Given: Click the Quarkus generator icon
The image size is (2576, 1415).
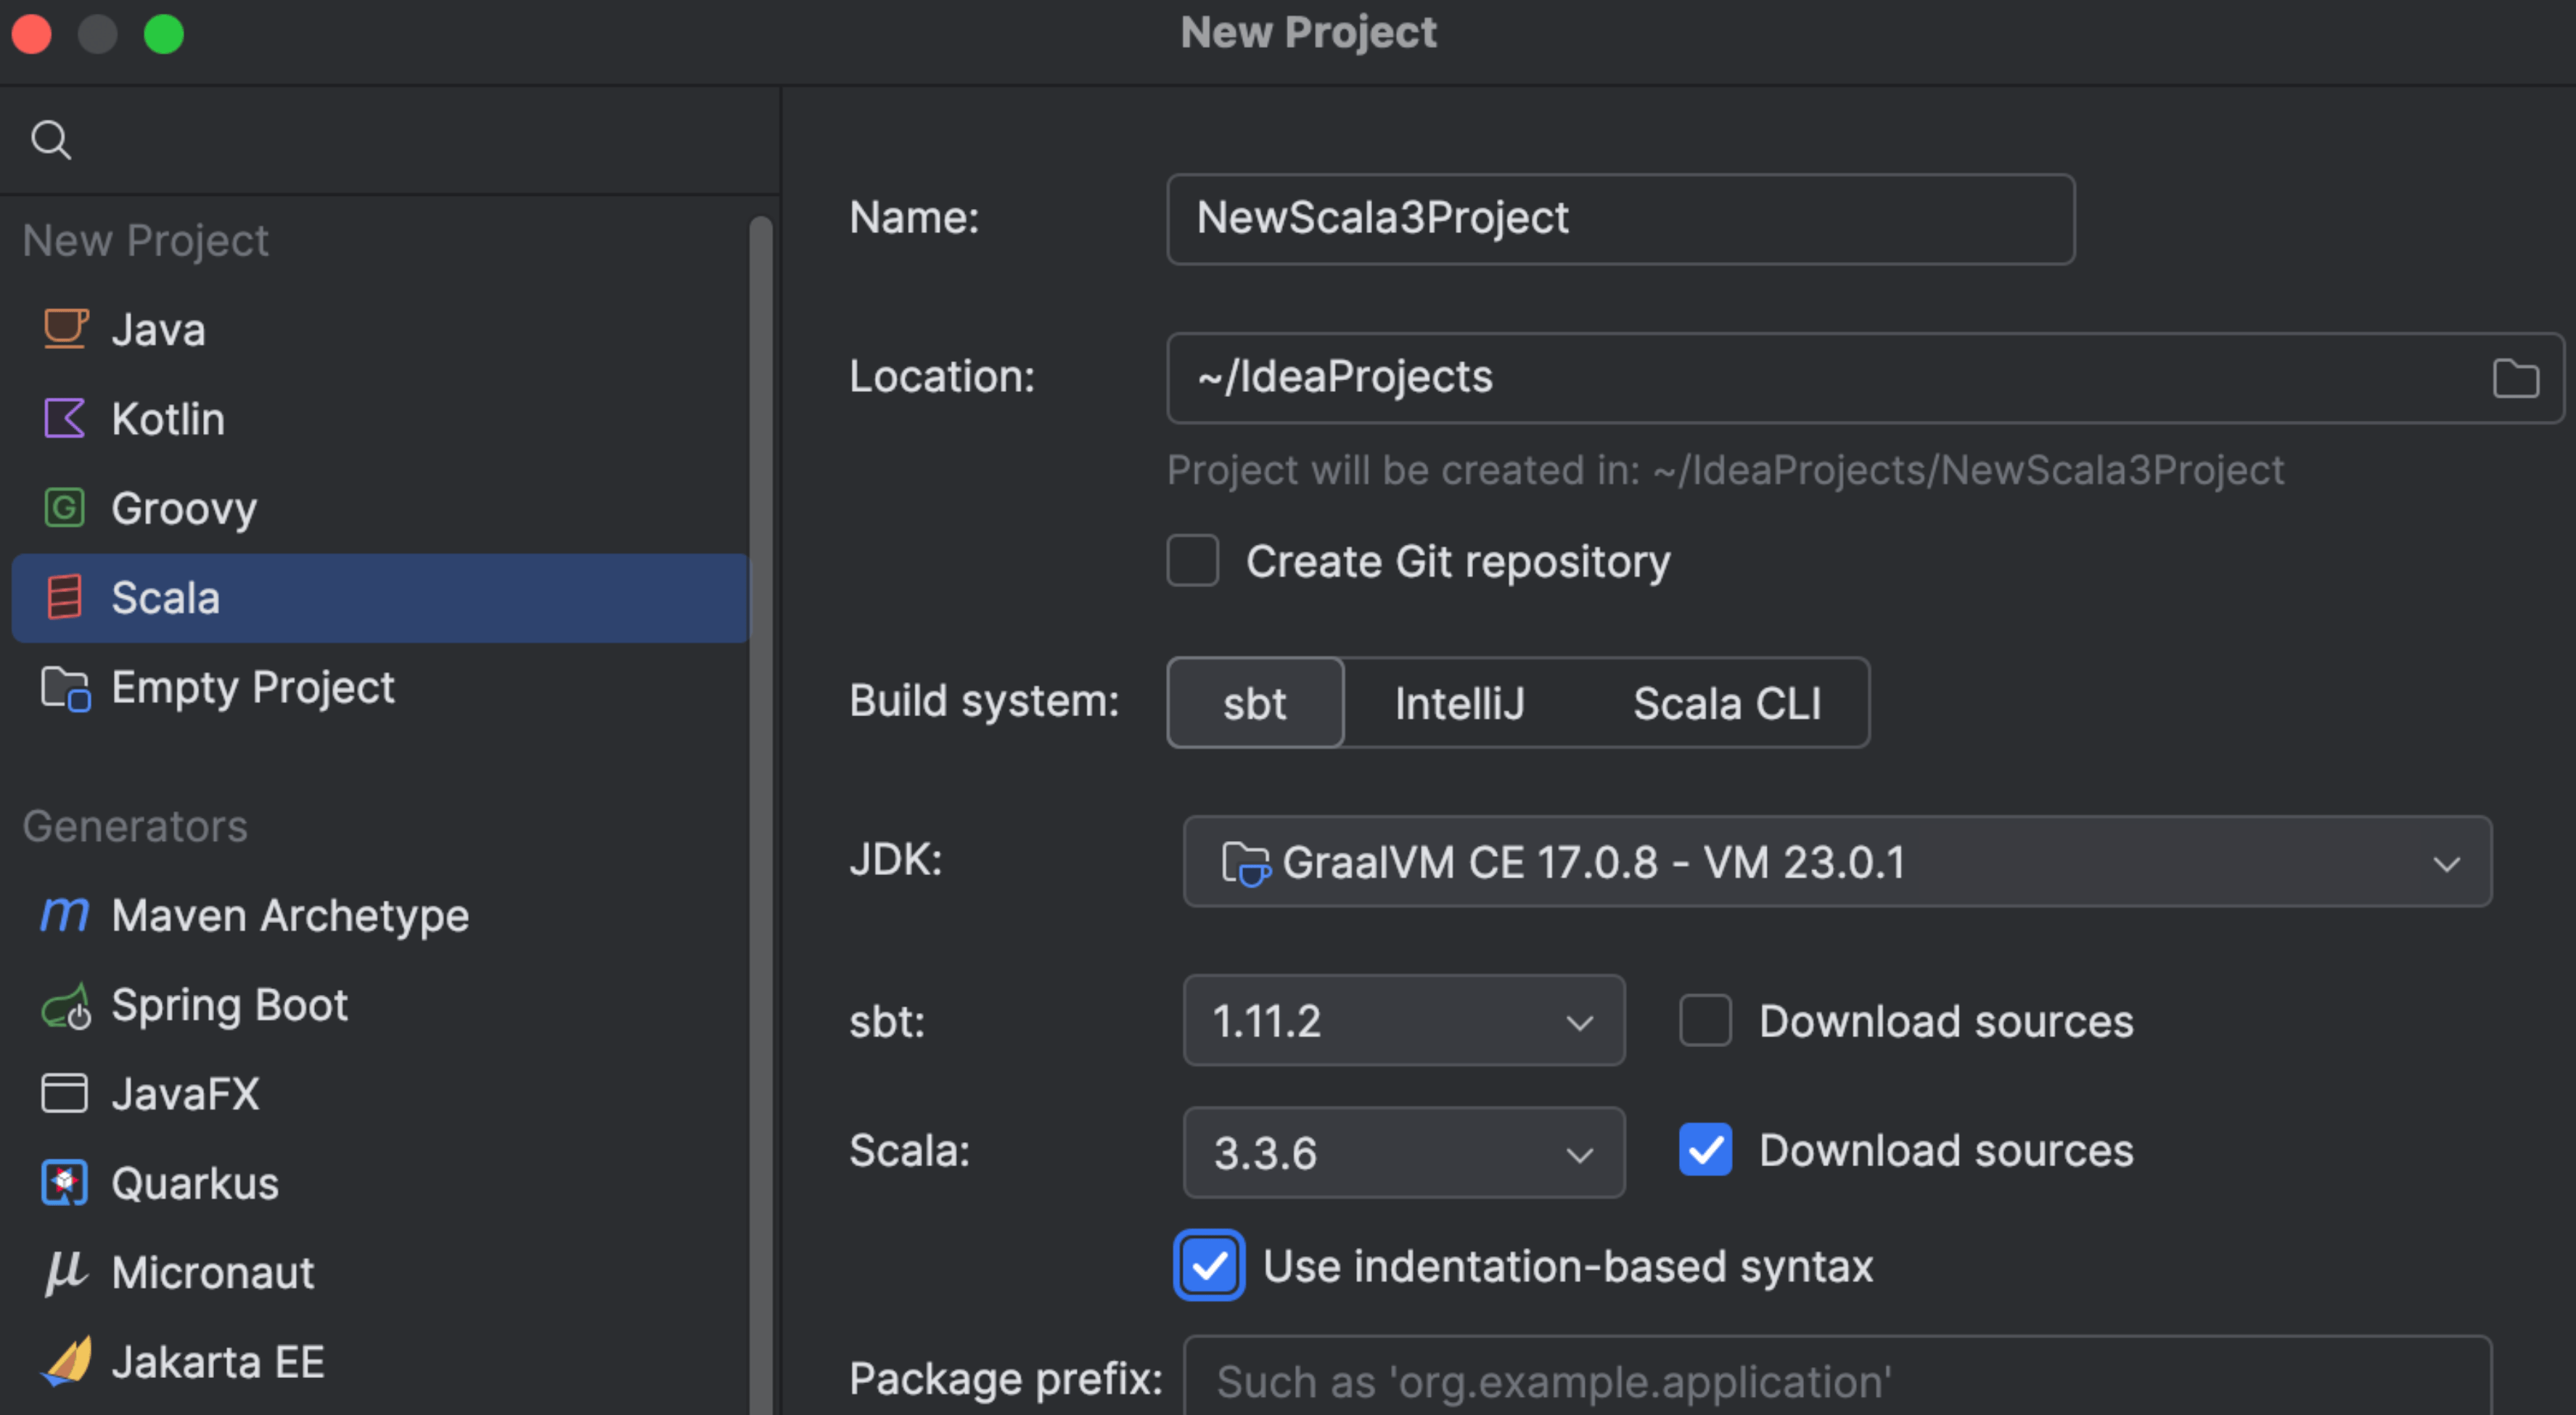Looking at the screenshot, I should pyautogui.click(x=65, y=1183).
